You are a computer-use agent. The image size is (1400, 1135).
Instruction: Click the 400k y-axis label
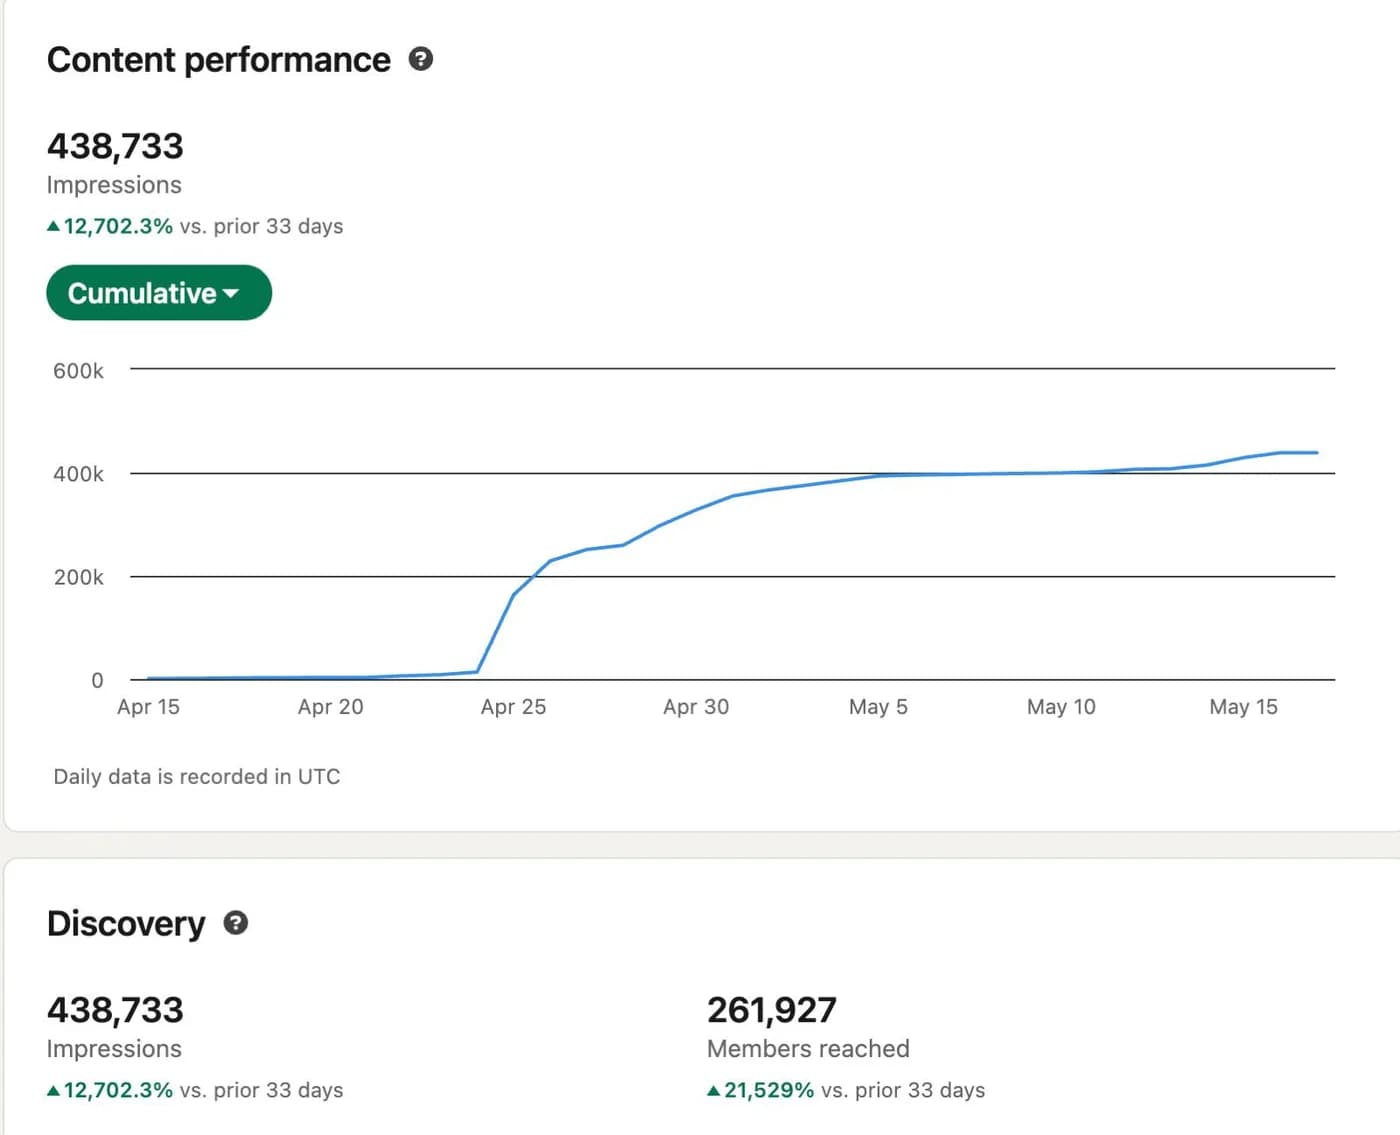(78, 474)
